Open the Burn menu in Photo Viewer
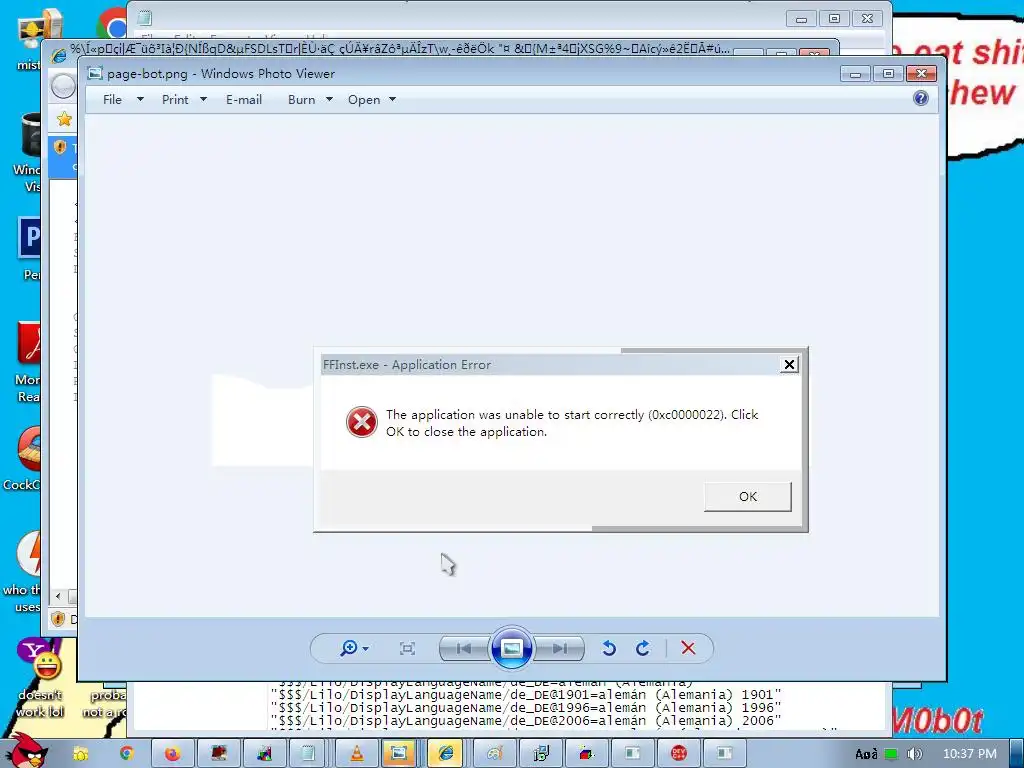 302,99
